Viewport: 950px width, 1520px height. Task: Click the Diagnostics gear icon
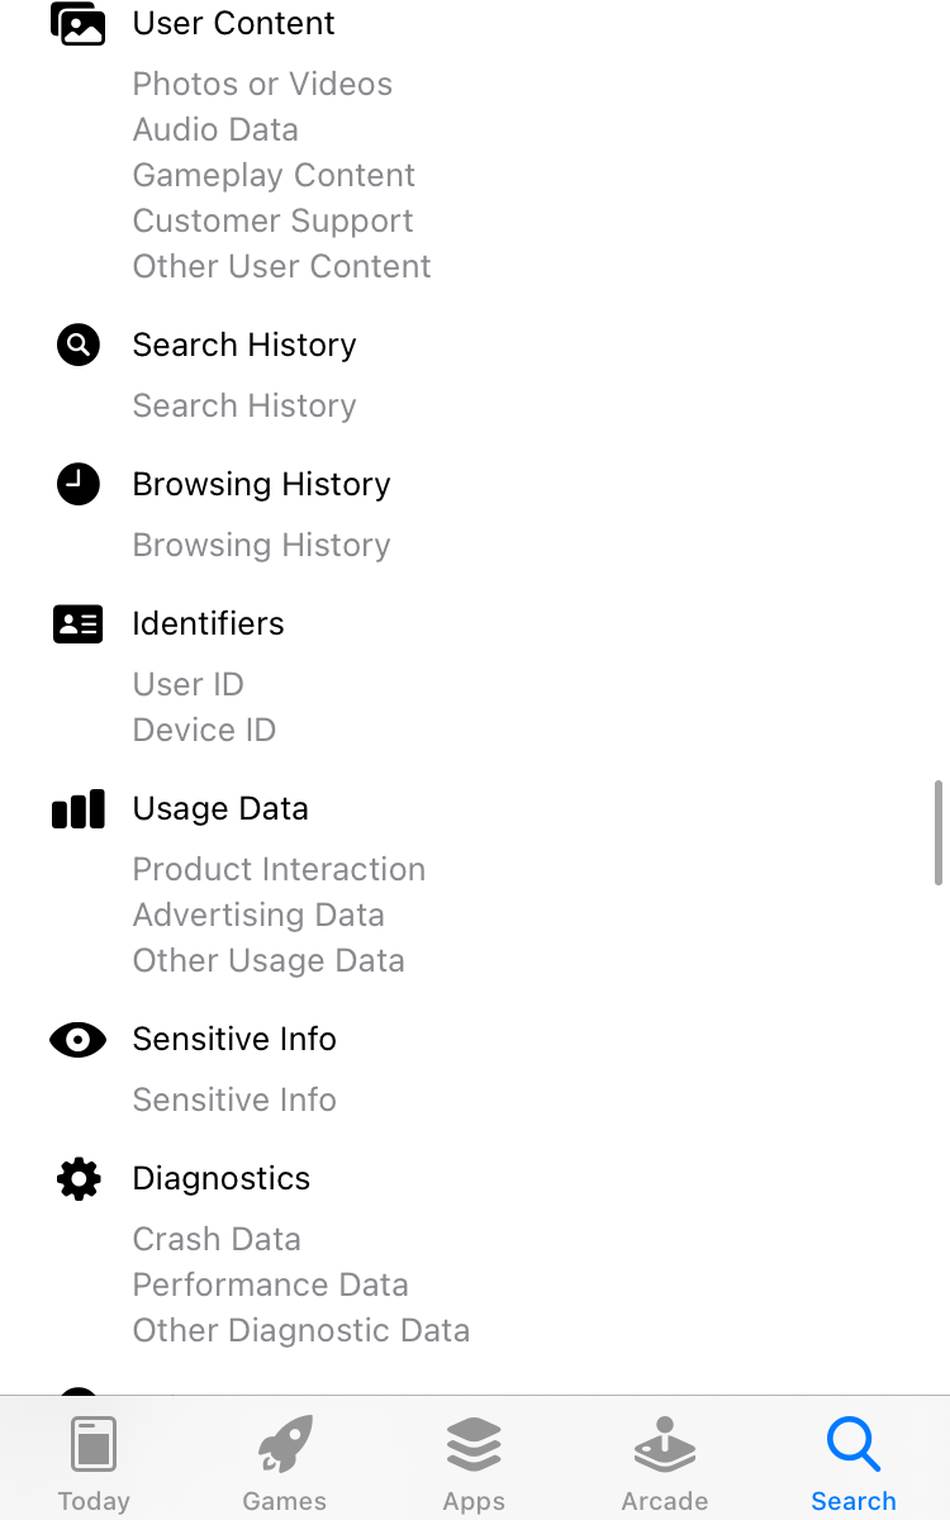78,1179
